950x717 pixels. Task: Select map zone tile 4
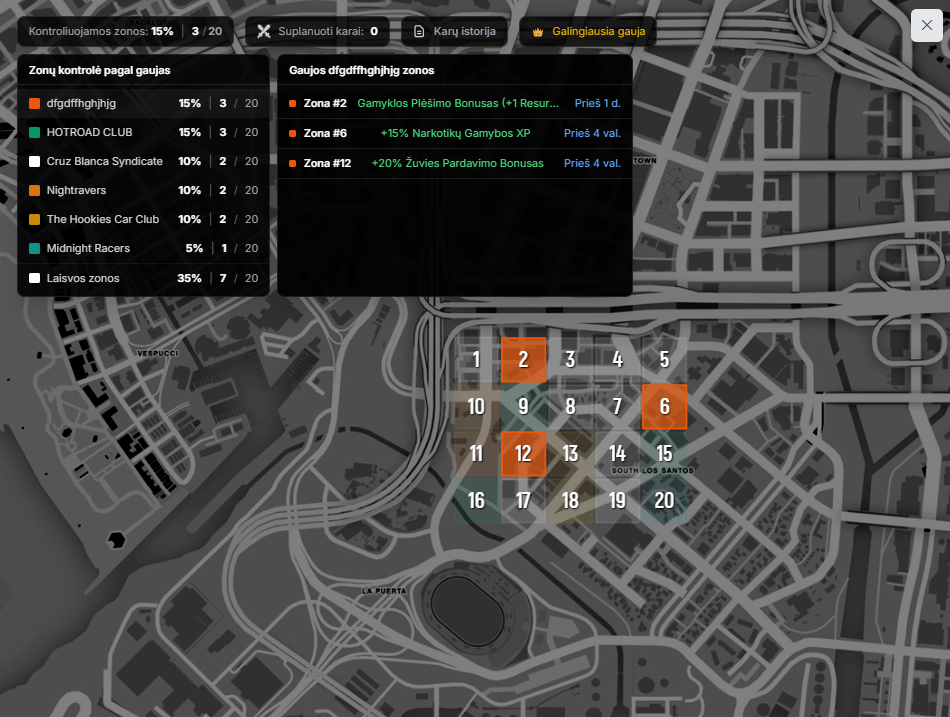click(x=617, y=359)
